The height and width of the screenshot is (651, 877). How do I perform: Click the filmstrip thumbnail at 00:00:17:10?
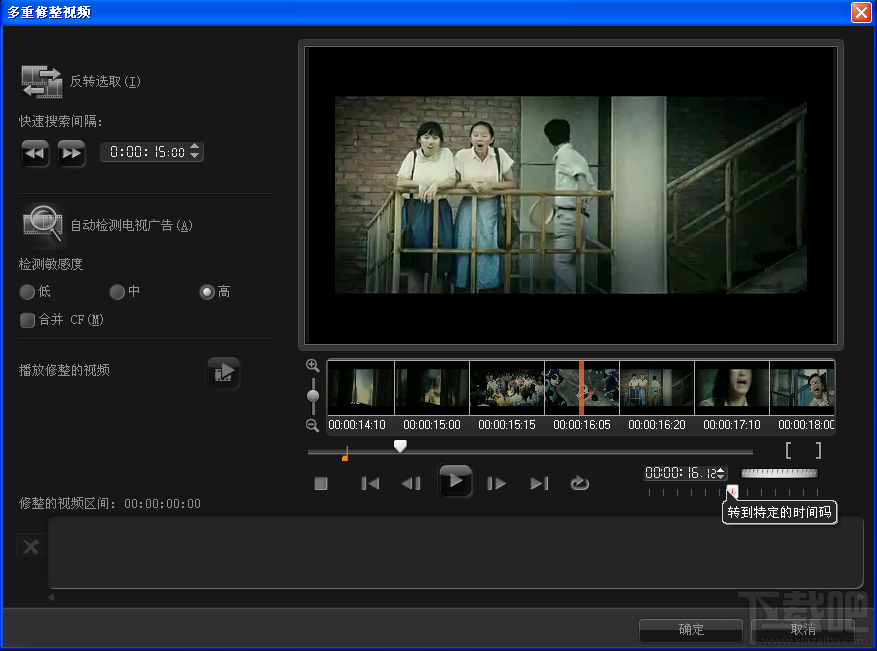731,388
